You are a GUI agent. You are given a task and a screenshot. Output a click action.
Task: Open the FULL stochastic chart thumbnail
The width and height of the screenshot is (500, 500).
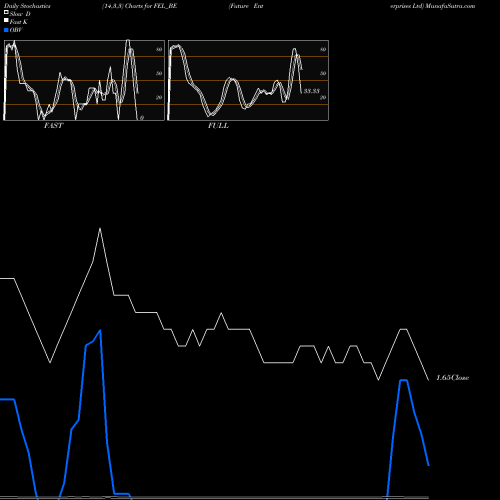[x=248, y=80]
